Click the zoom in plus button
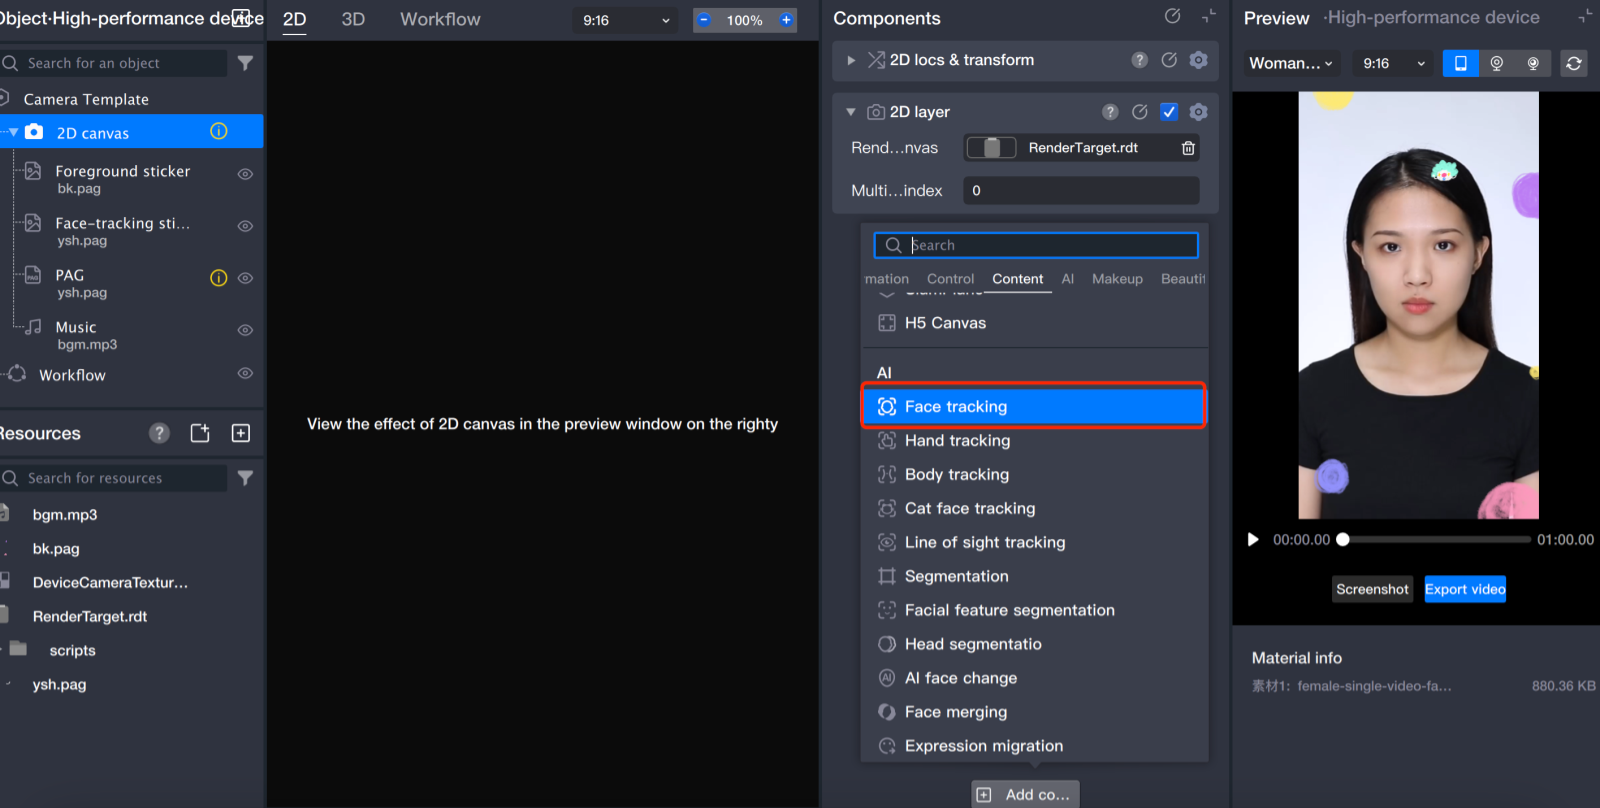Image resolution: width=1600 pixels, height=808 pixels. point(786,20)
